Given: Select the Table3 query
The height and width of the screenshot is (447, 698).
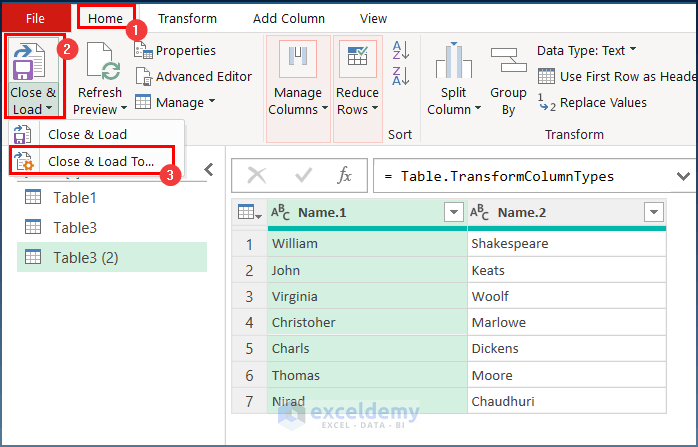Looking at the screenshot, I should pyautogui.click(x=112, y=228).
